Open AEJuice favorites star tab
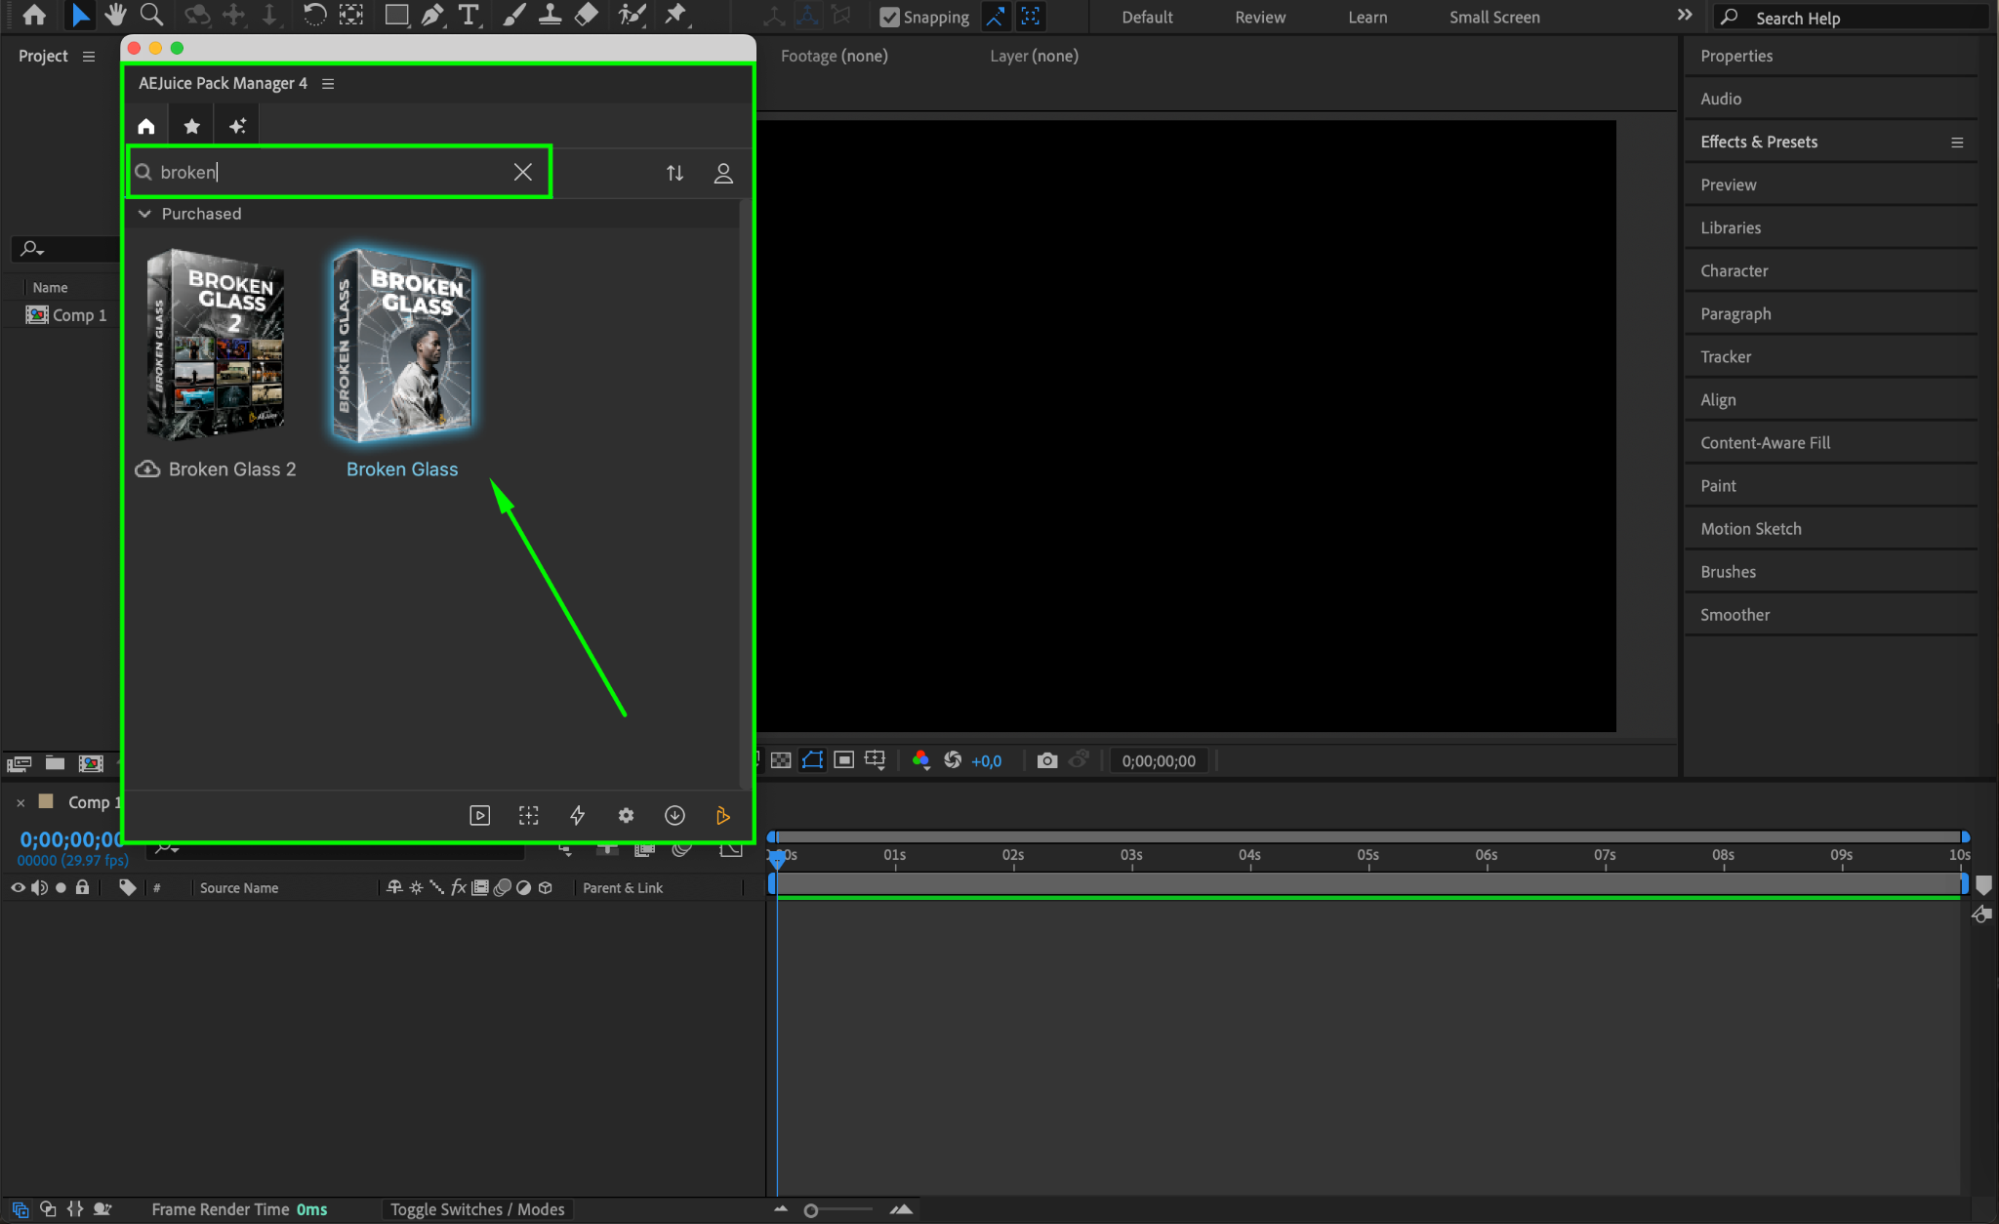The width and height of the screenshot is (1999, 1224). tap(192, 126)
